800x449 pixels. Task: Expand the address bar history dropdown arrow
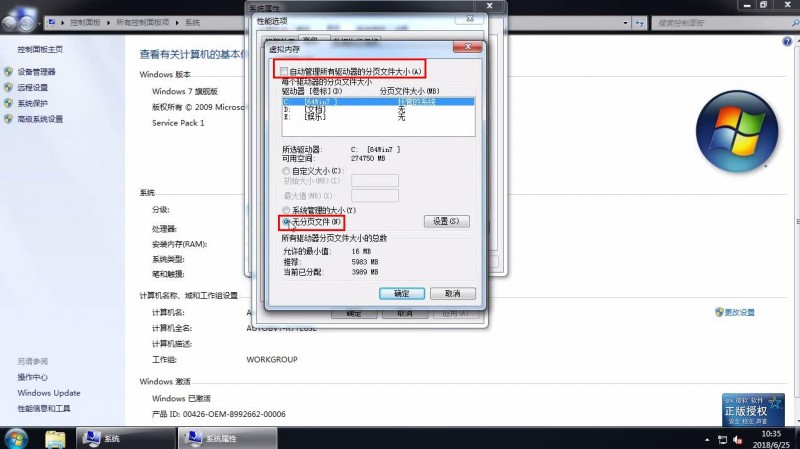point(625,23)
